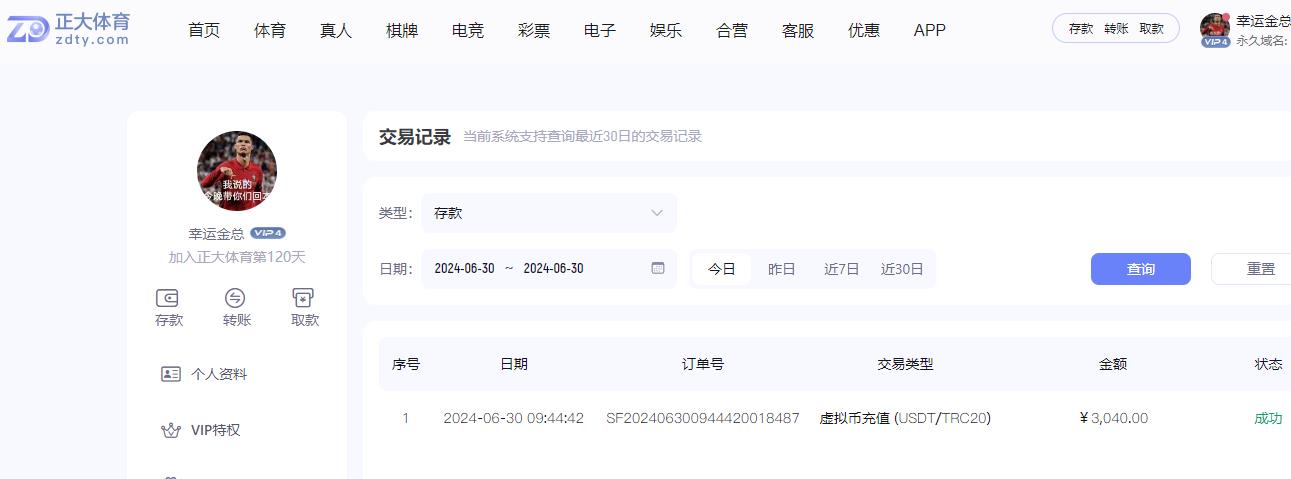The width and height of the screenshot is (1291, 479).
Task: Click the 订单号 column header
Action: click(x=703, y=364)
